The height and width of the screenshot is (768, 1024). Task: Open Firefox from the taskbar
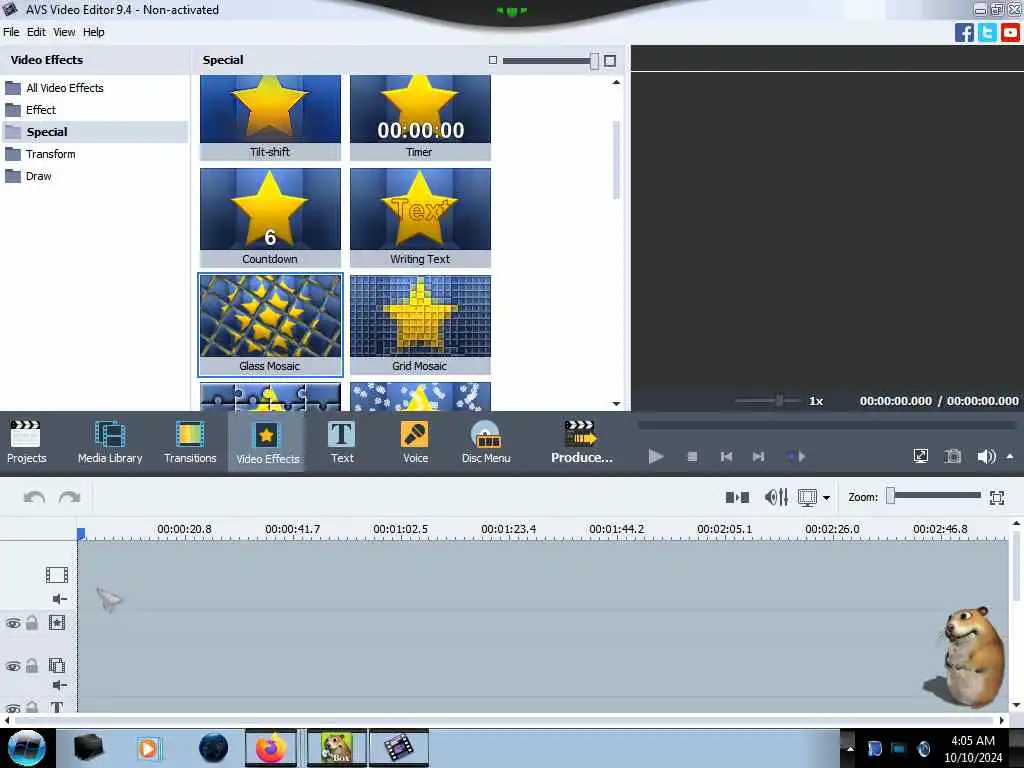[x=270, y=748]
